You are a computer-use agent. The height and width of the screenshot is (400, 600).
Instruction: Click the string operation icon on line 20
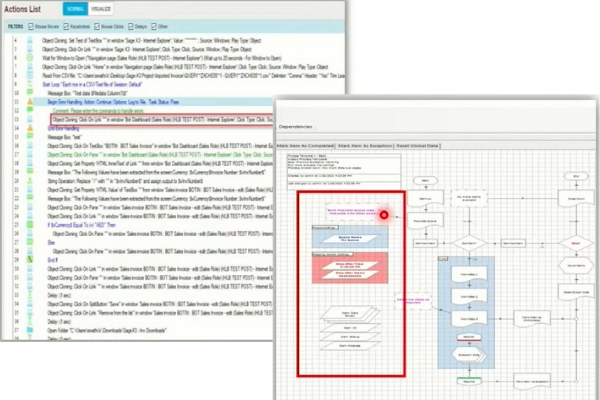point(30,181)
